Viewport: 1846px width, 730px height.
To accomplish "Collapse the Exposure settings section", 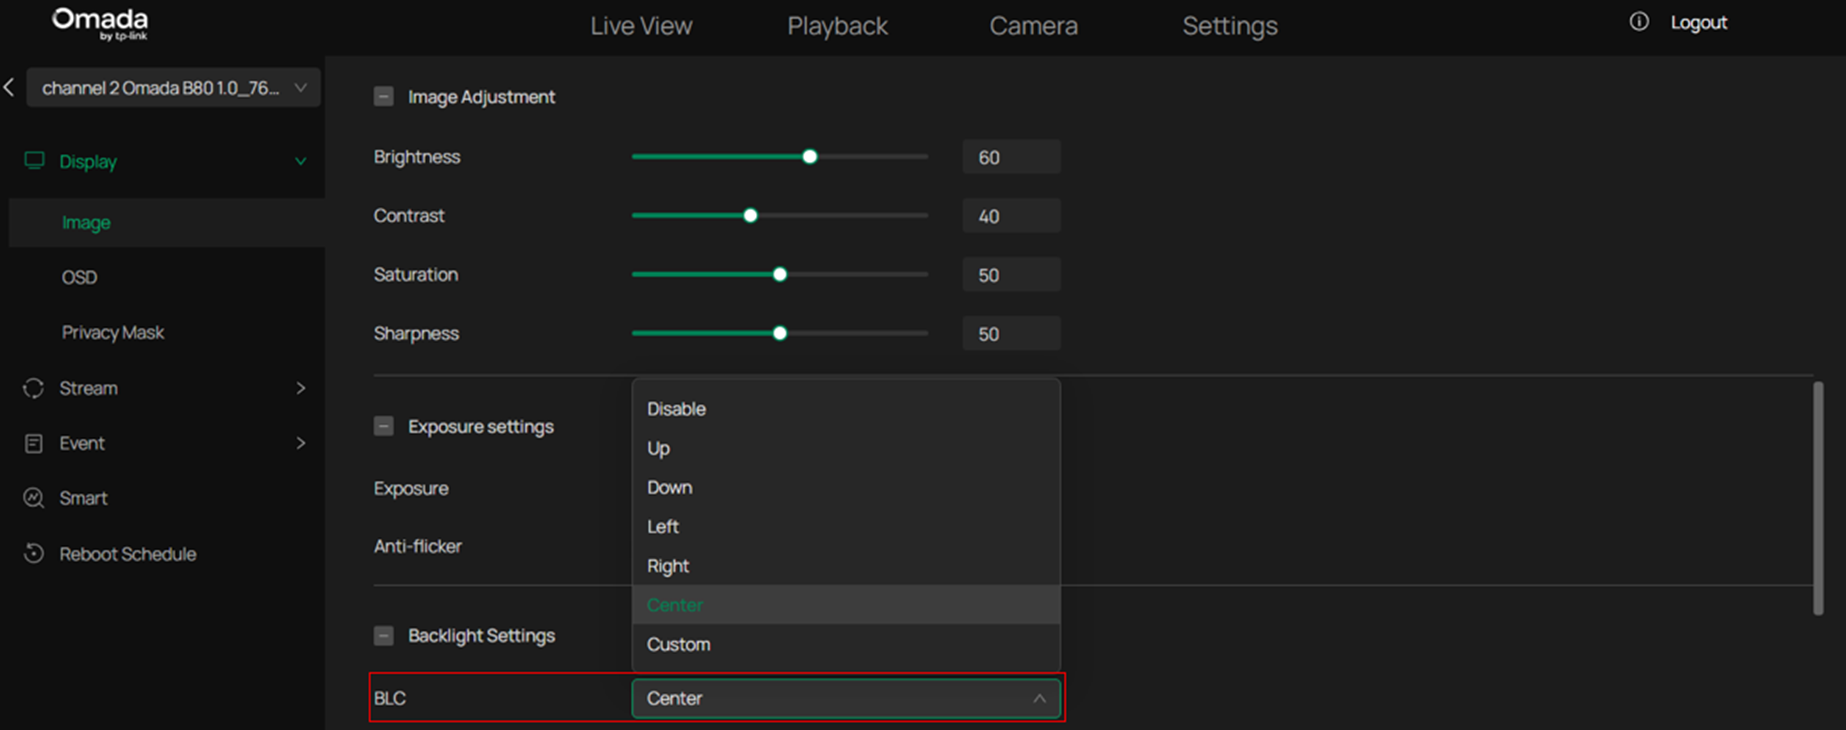I will point(384,426).
